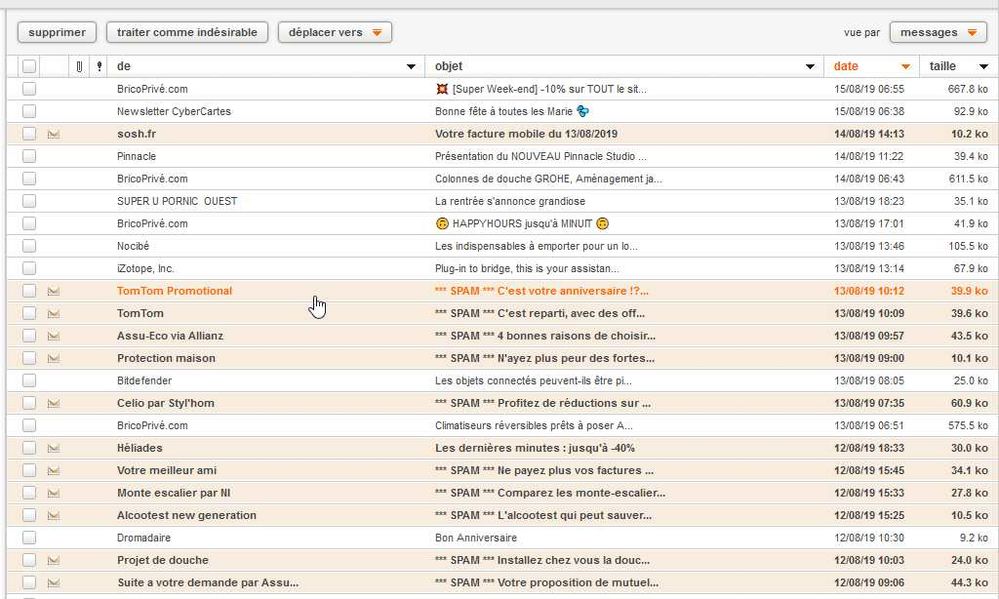Expand the 'messages' view dropdown
The height and width of the screenshot is (599, 999).
coord(938,32)
